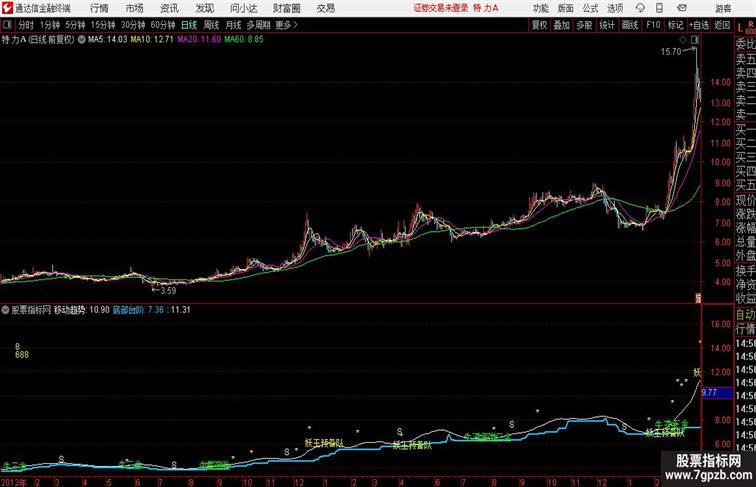Switch to 分时 chart period
Screen dimensions: 756x487
pyautogui.click(x=26, y=25)
